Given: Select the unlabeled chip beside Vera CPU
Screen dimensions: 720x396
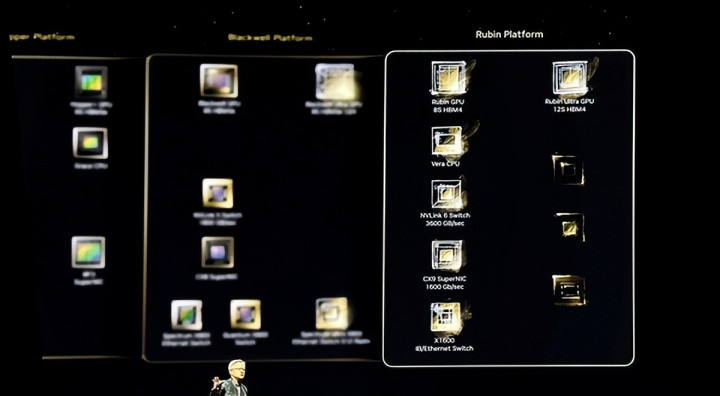Looking at the screenshot, I should [568, 170].
